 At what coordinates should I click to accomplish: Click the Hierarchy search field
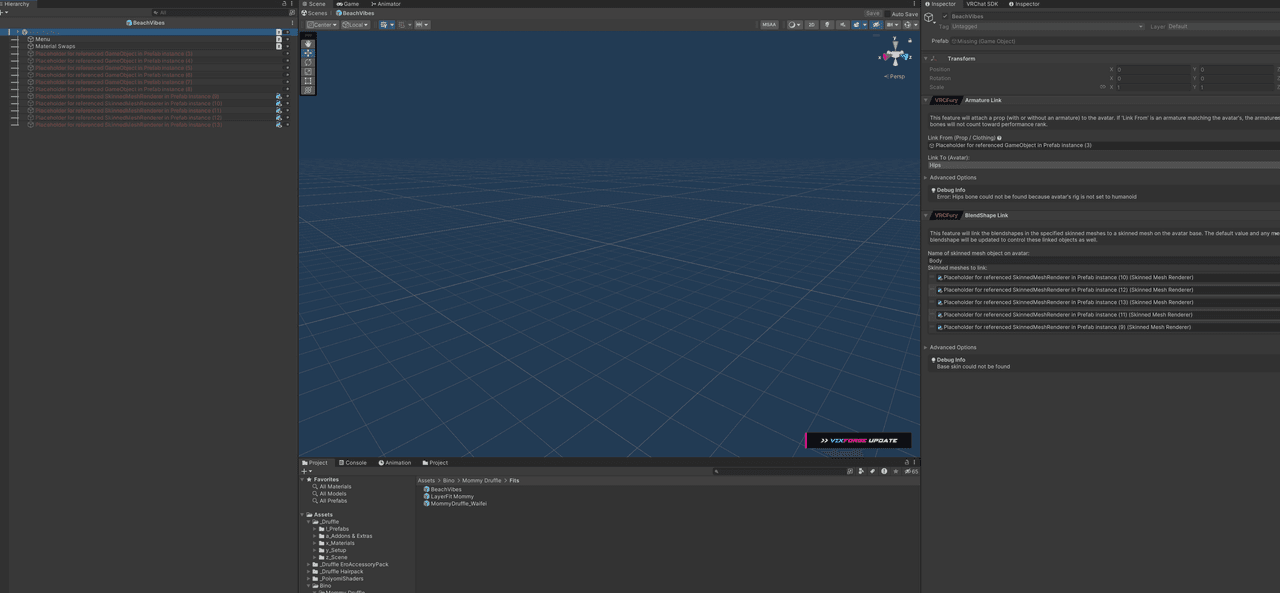point(220,12)
